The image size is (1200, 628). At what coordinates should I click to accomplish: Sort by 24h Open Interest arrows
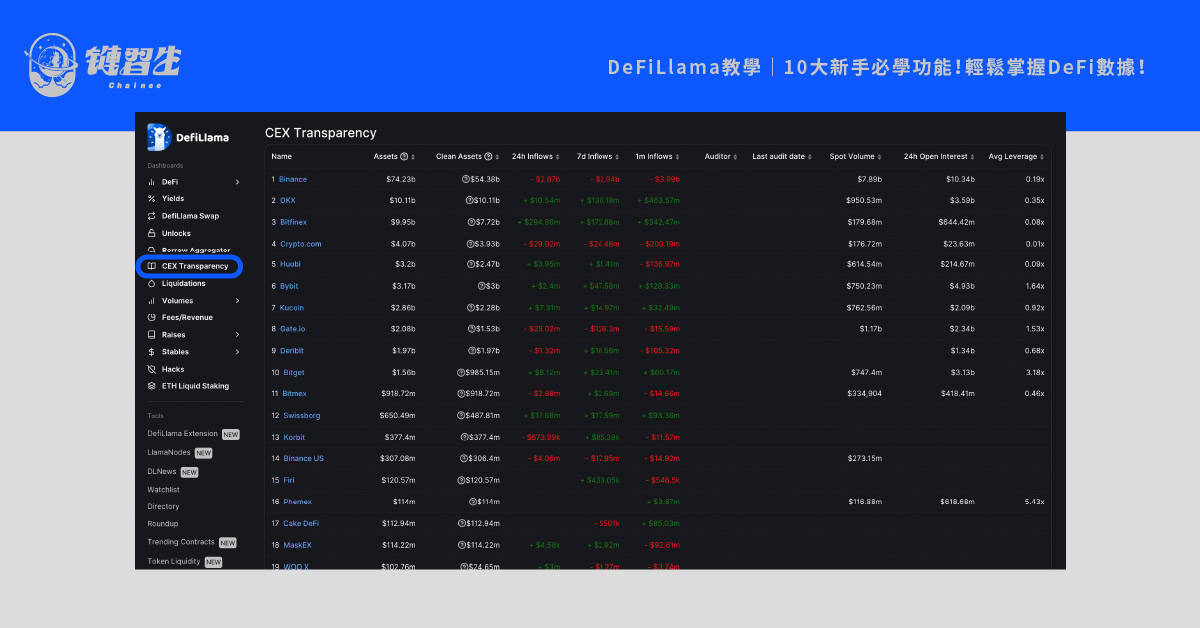pos(972,156)
